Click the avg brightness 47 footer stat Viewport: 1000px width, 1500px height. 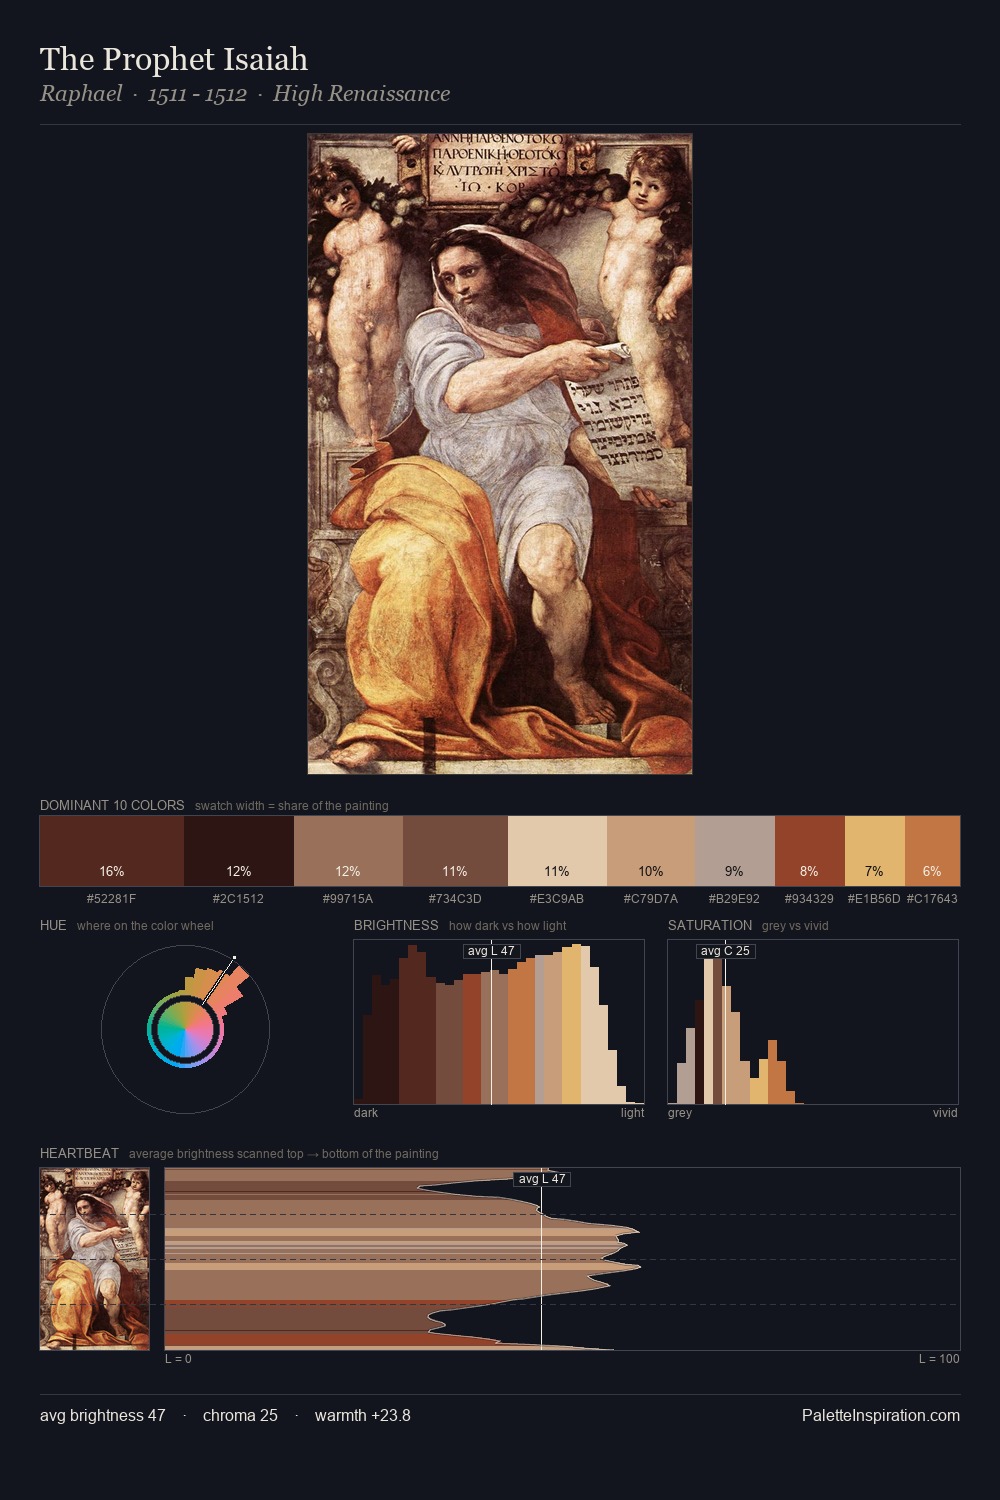point(103,1415)
